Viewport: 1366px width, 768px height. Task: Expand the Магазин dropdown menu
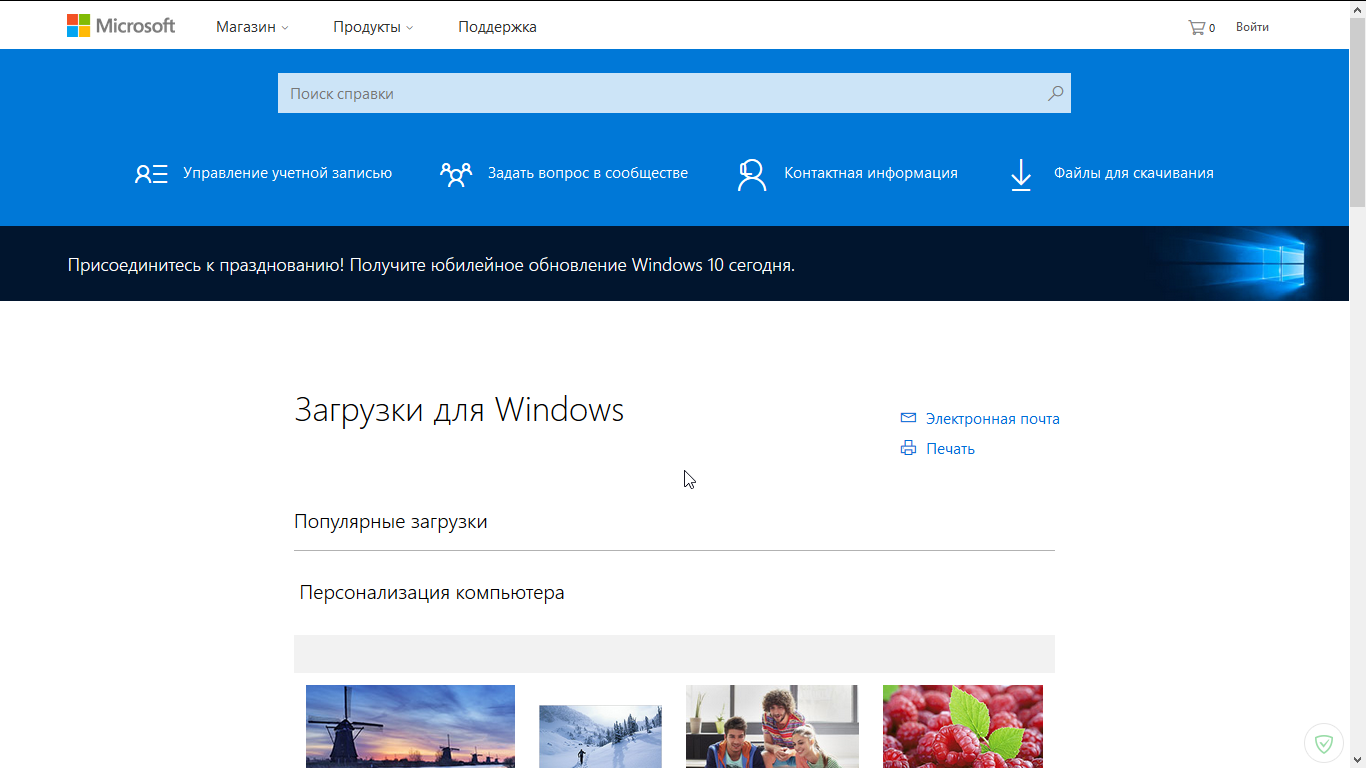click(252, 27)
